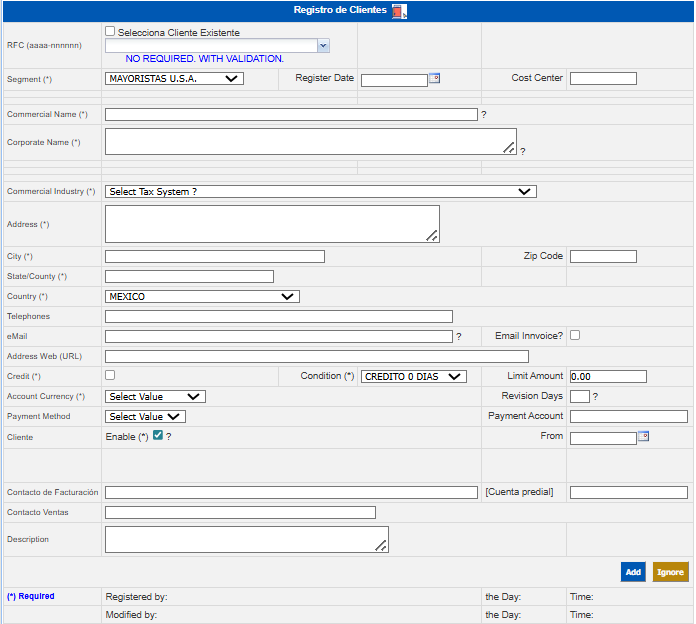Check Selecciona Cliente Existente box
The image size is (696, 624).
pyautogui.click(x=111, y=32)
